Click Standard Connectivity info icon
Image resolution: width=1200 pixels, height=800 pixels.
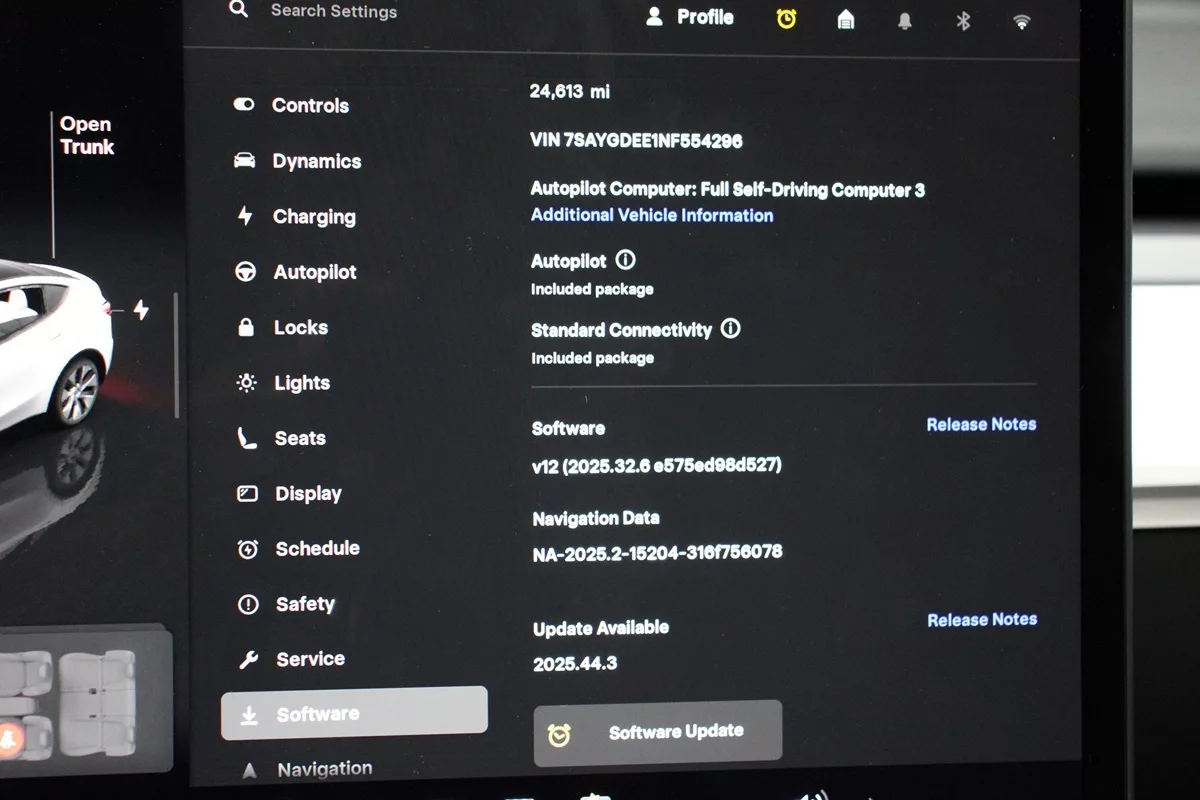(731, 328)
